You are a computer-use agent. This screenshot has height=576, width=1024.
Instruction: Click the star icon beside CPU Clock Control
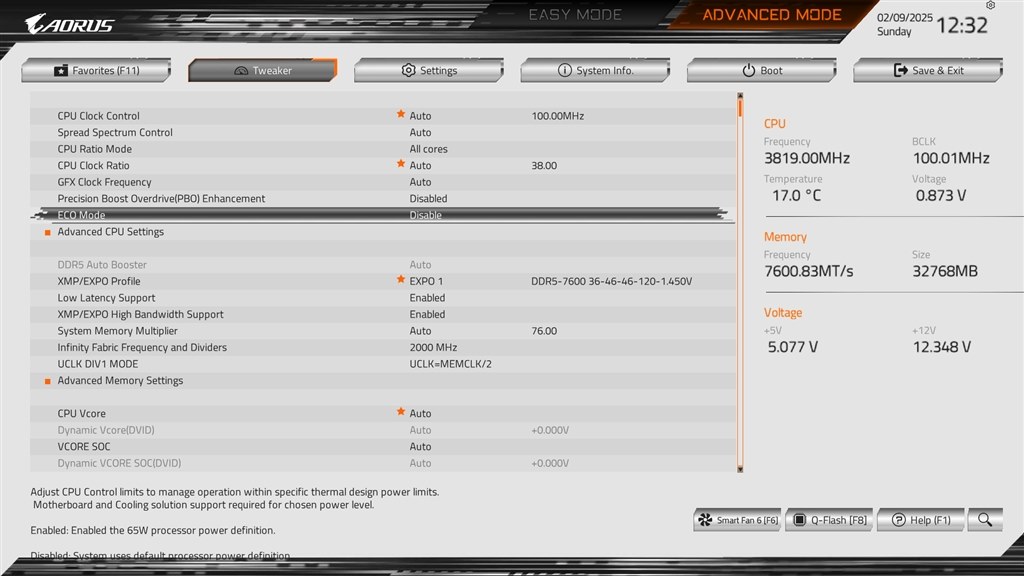coord(401,114)
